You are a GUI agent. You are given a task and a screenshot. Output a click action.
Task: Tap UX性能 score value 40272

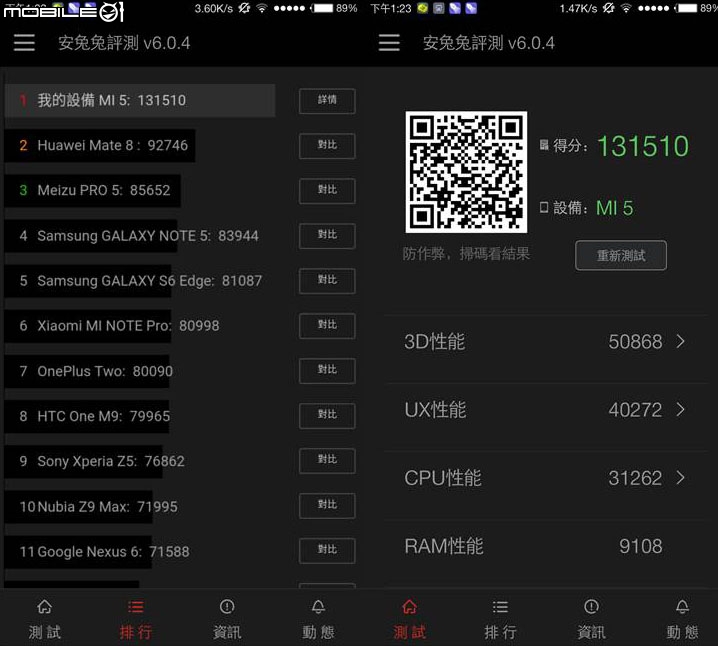(x=635, y=410)
